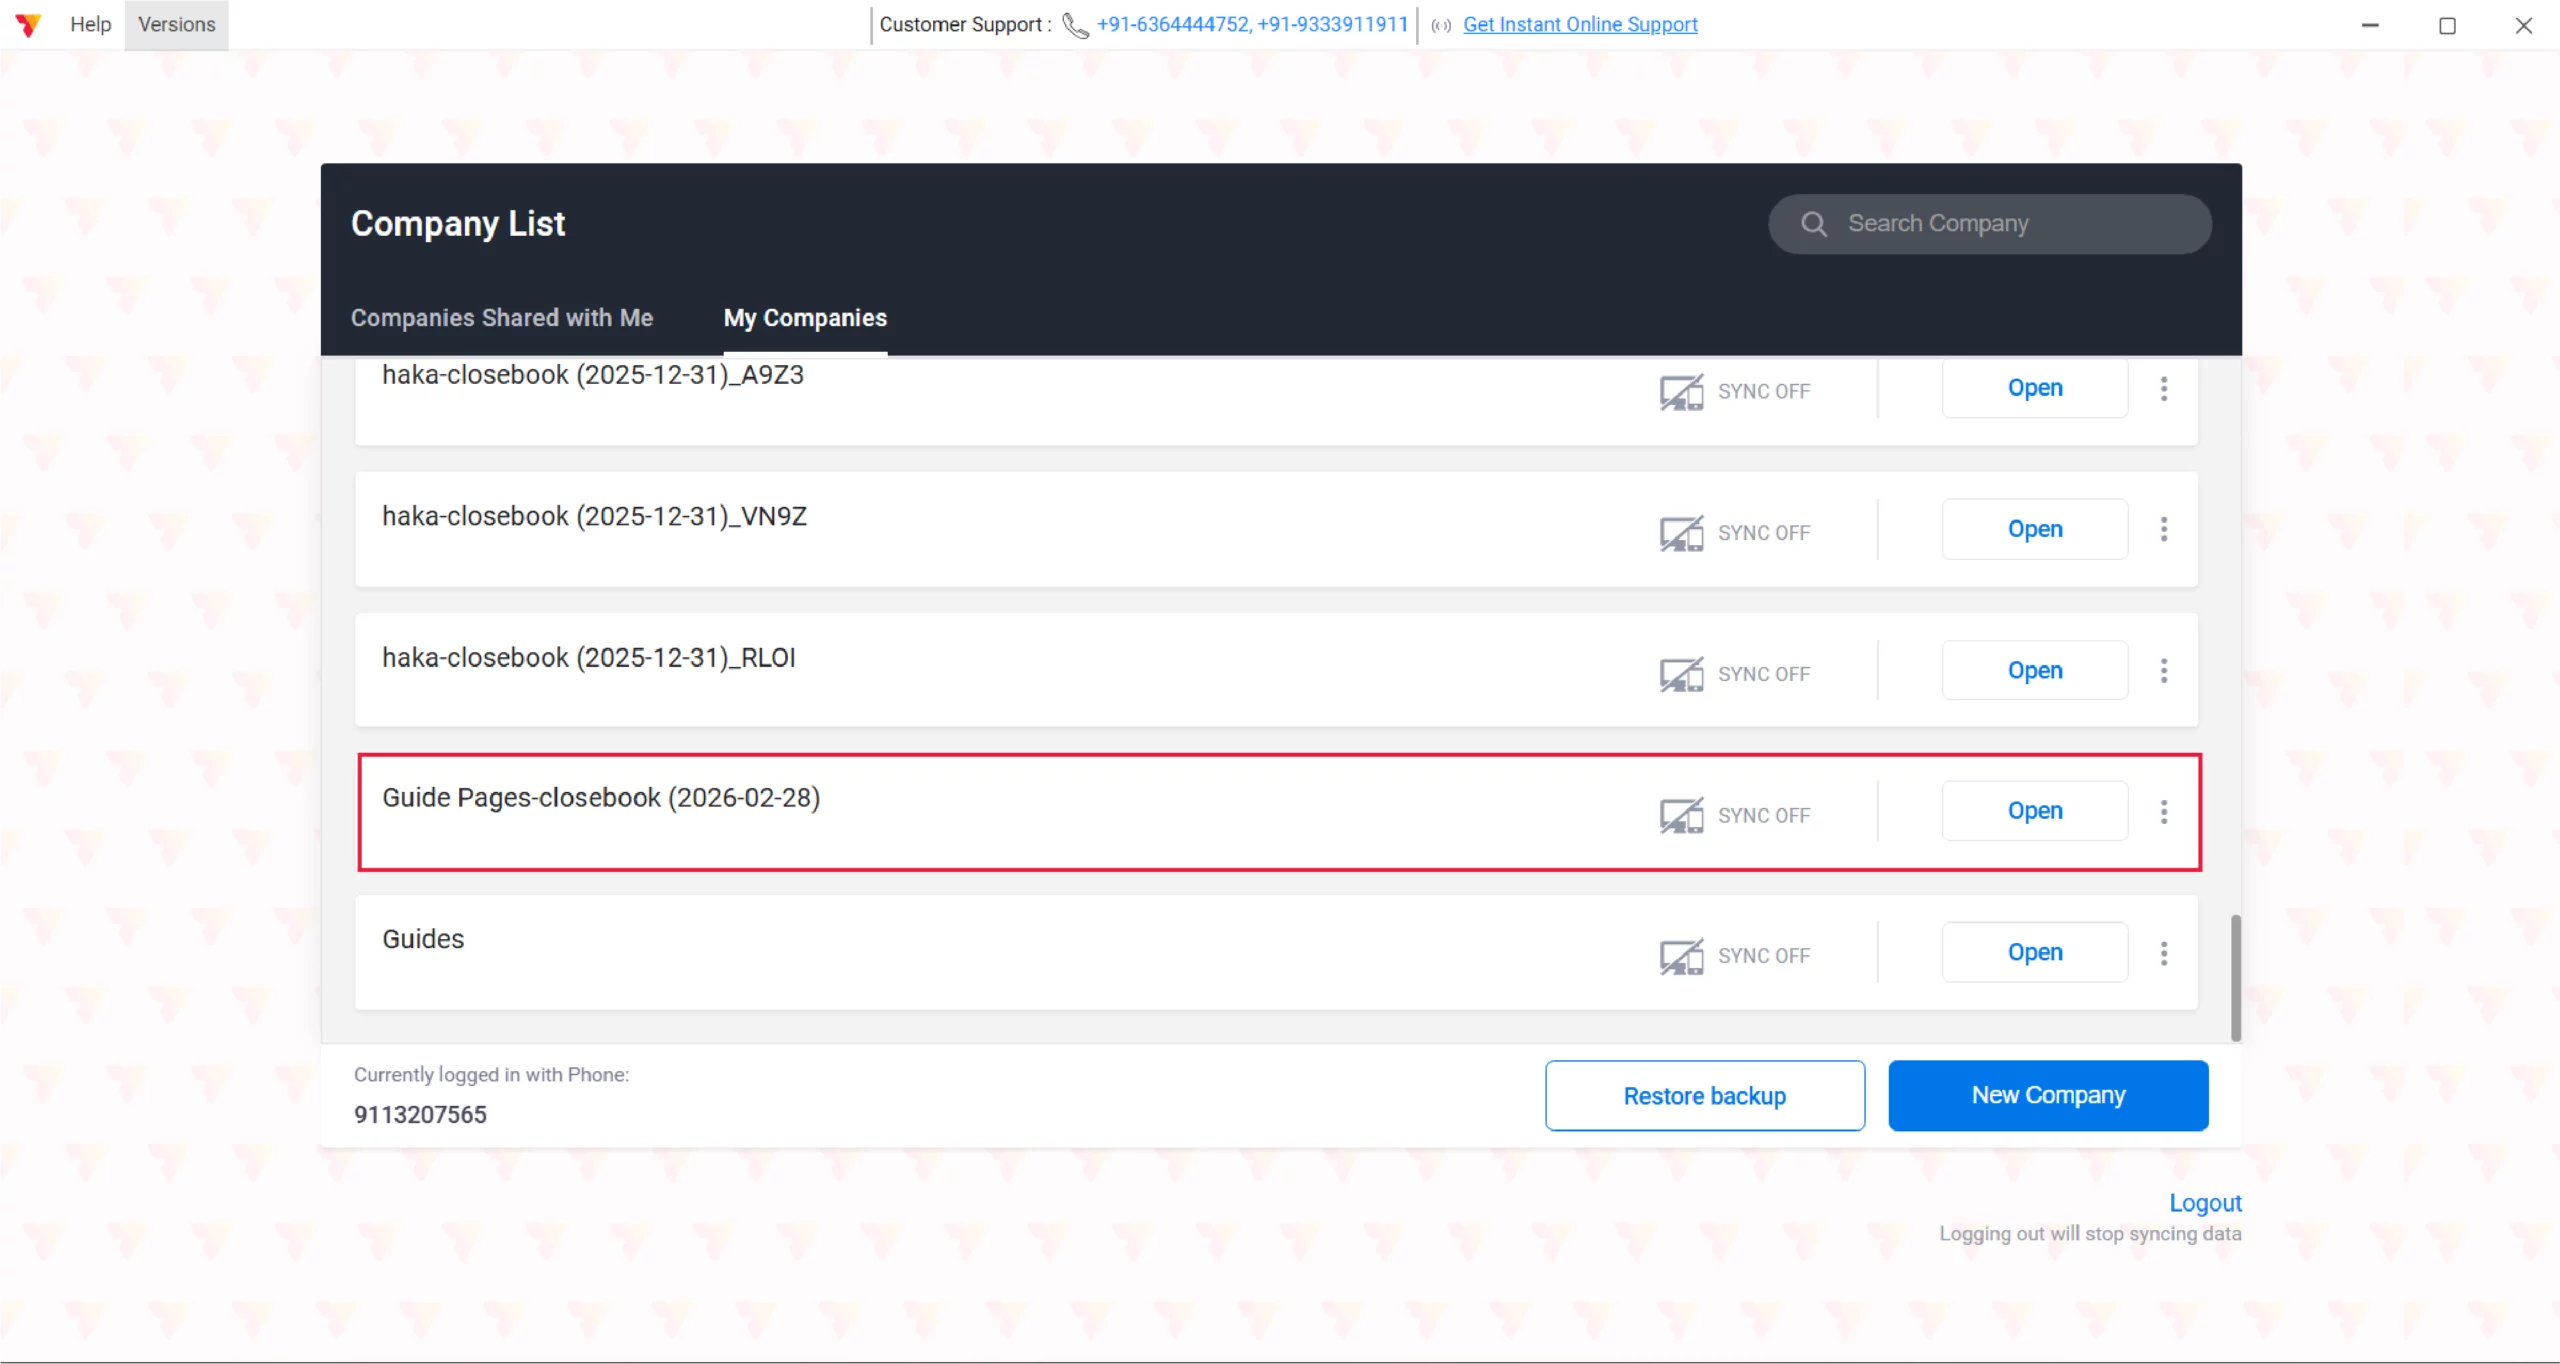This screenshot has width=2560, height=1364.
Task: Click the Vyapar logo icon in title bar
Action: pos(28,25)
